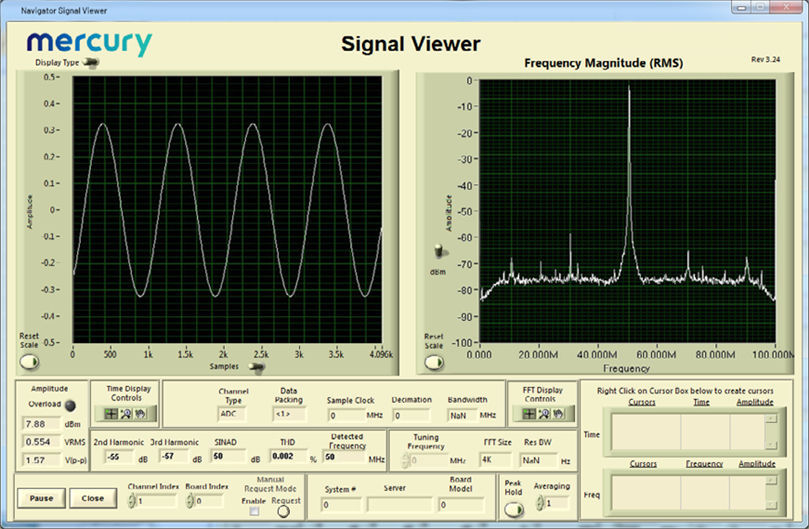Select crosshair cursor tool in FFT Display Controls
809x529 pixels.
point(529,413)
